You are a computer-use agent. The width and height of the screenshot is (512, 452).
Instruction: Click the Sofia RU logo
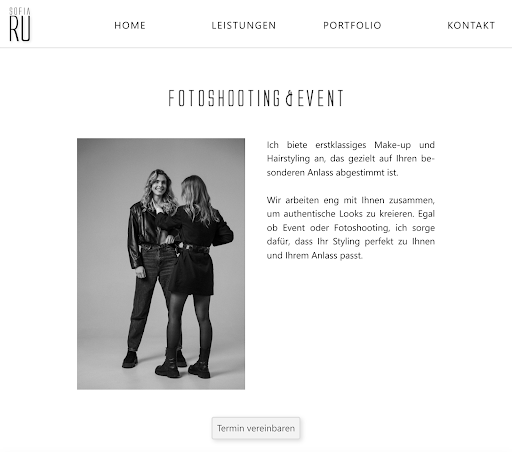pos(20,24)
